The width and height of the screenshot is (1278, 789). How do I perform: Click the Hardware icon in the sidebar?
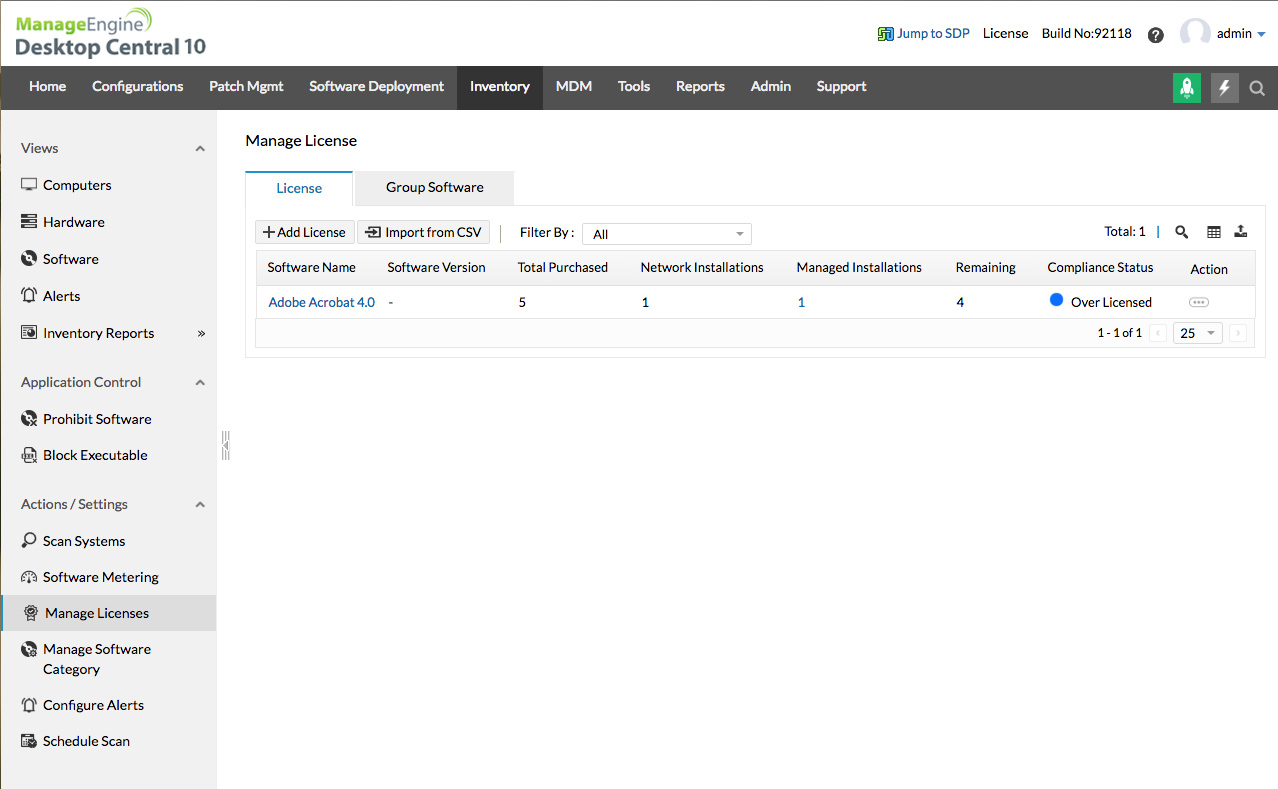(29, 222)
